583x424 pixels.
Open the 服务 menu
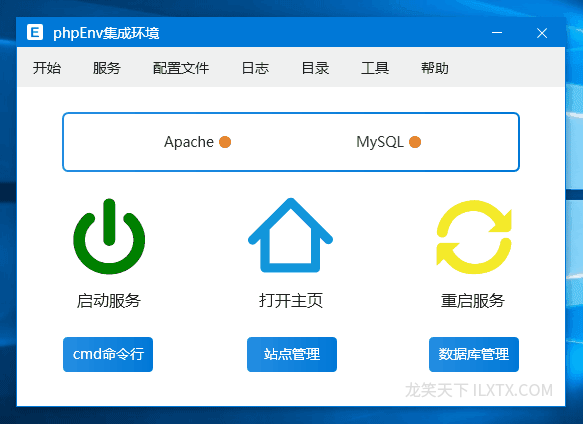coord(107,68)
